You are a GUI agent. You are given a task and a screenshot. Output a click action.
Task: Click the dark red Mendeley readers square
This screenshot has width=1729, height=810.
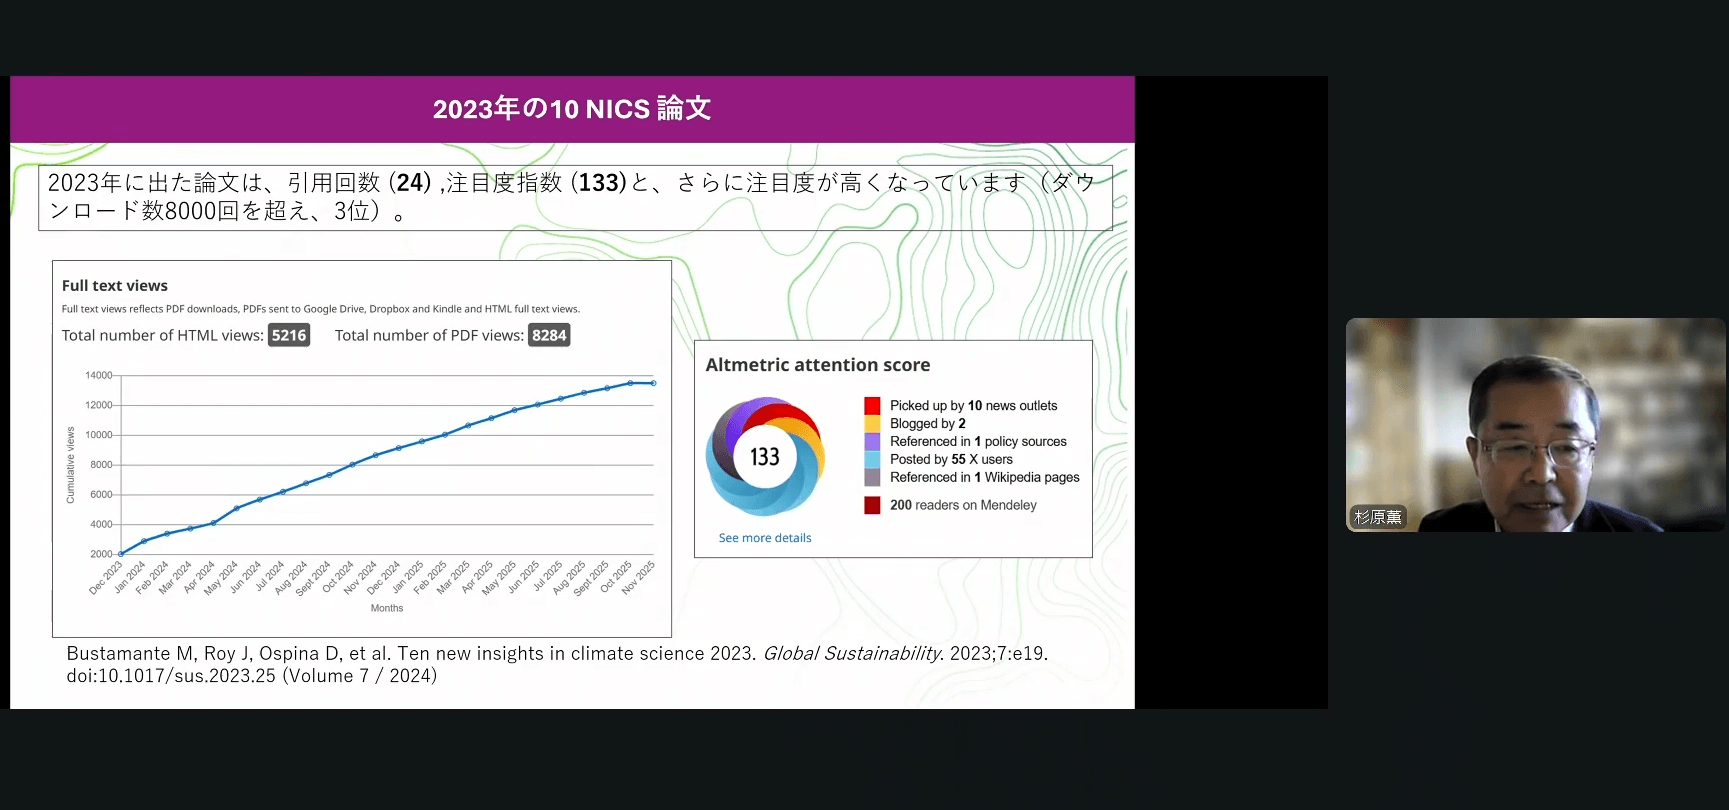[872, 505]
